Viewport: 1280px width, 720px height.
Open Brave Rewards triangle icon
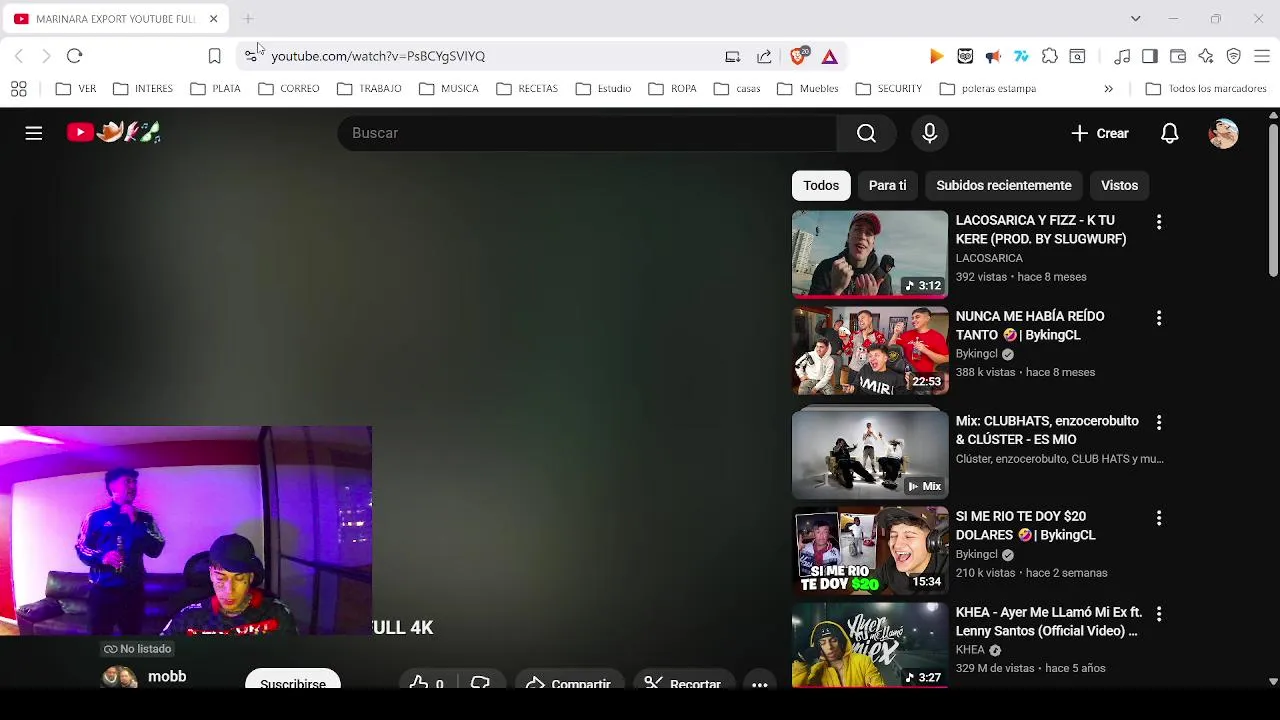click(830, 56)
